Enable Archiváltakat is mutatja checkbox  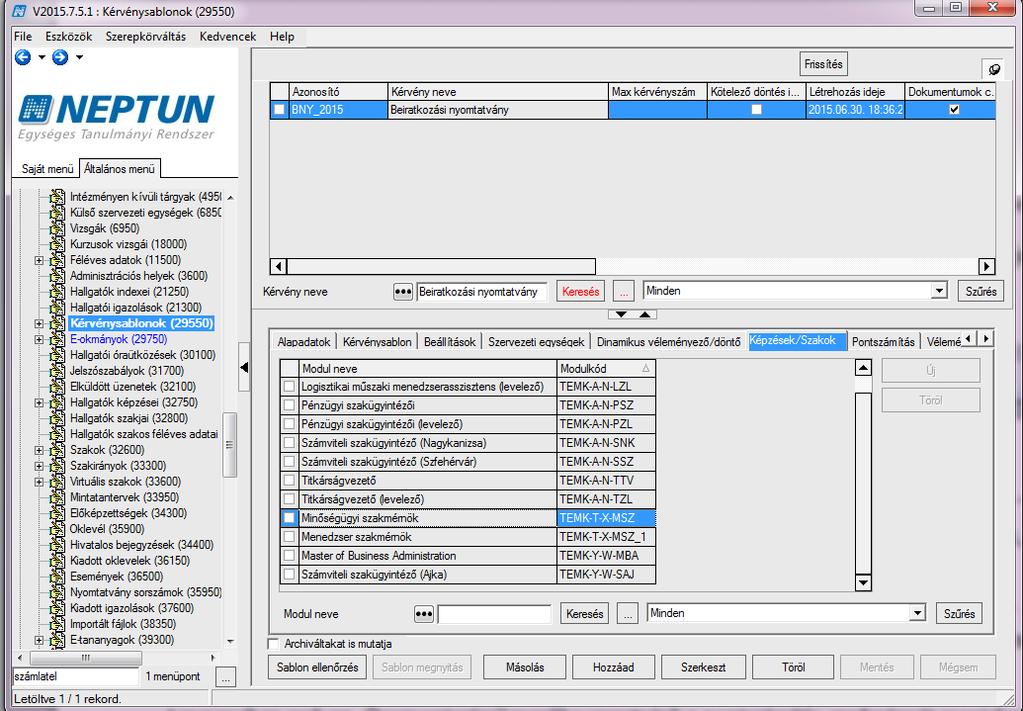[273, 644]
